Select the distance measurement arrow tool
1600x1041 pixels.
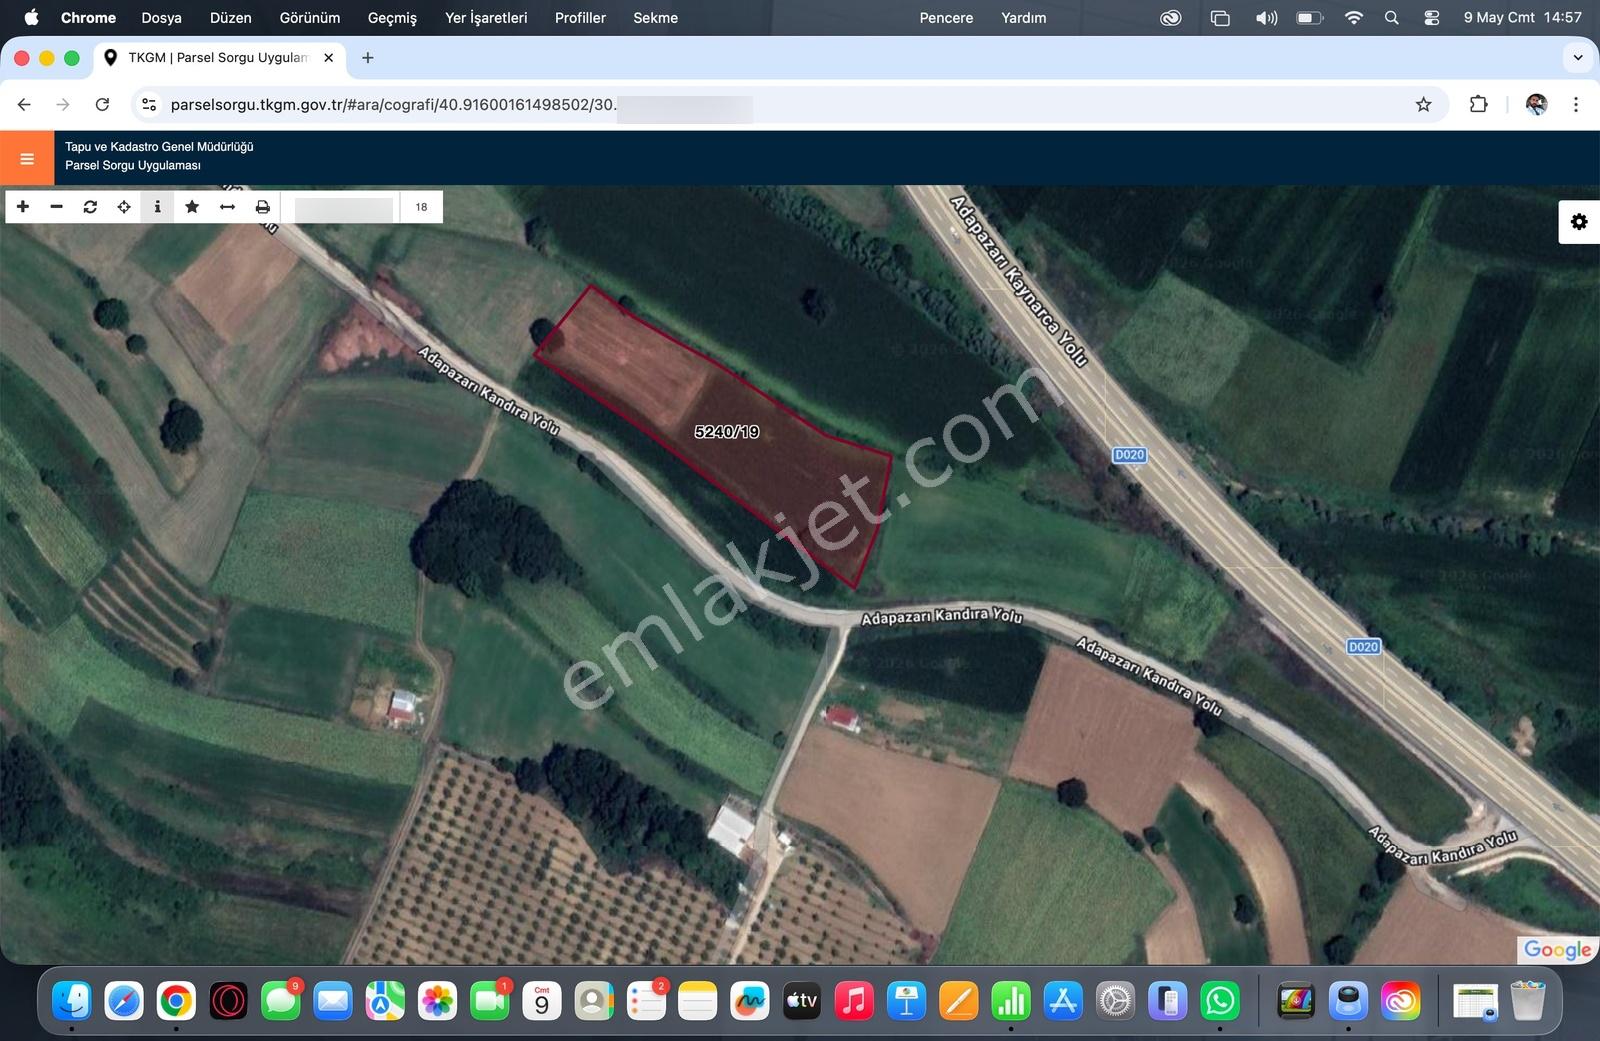(227, 207)
